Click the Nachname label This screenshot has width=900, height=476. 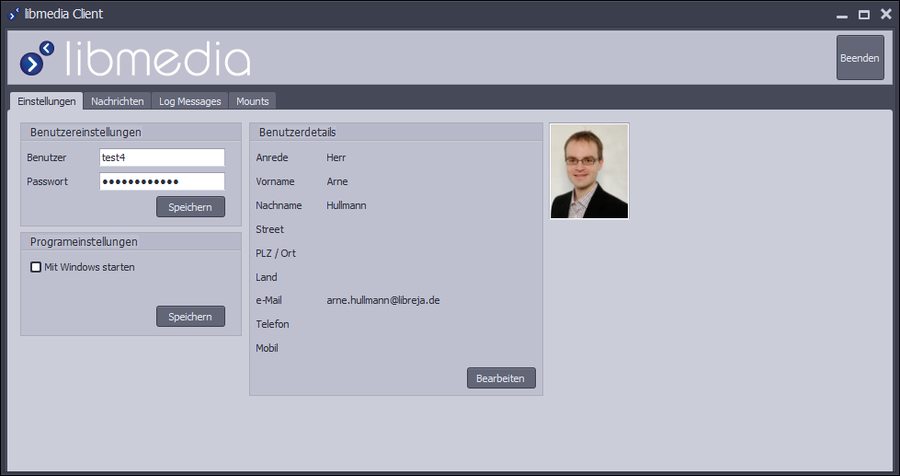pos(278,205)
